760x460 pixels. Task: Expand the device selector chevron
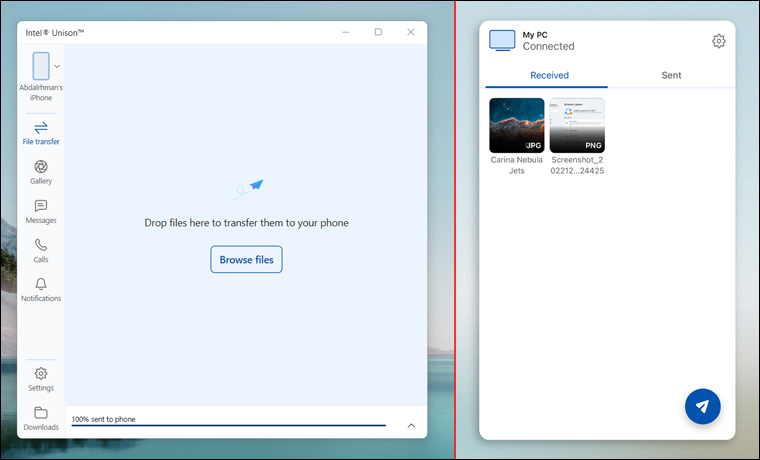coord(57,66)
